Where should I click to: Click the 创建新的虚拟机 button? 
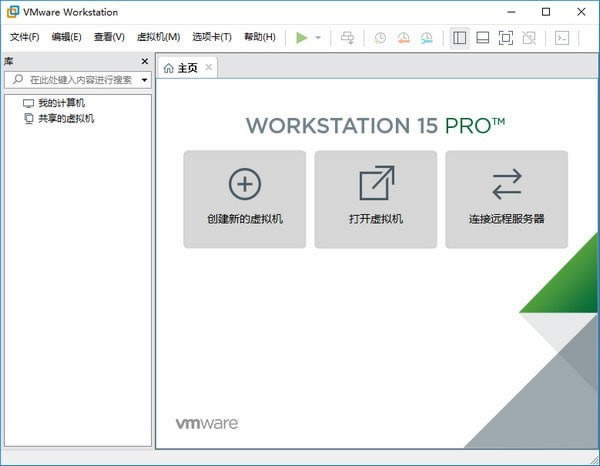coord(245,199)
